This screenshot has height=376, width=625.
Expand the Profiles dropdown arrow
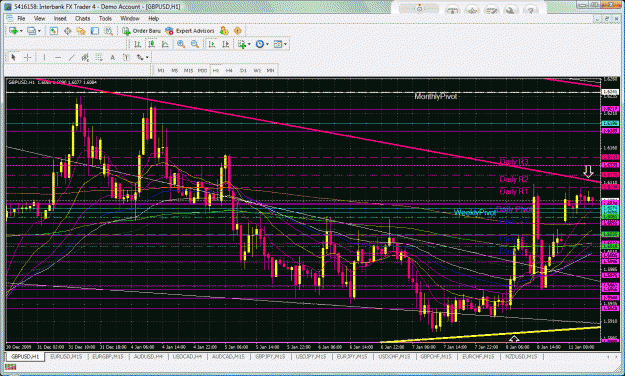click(x=39, y=31)
